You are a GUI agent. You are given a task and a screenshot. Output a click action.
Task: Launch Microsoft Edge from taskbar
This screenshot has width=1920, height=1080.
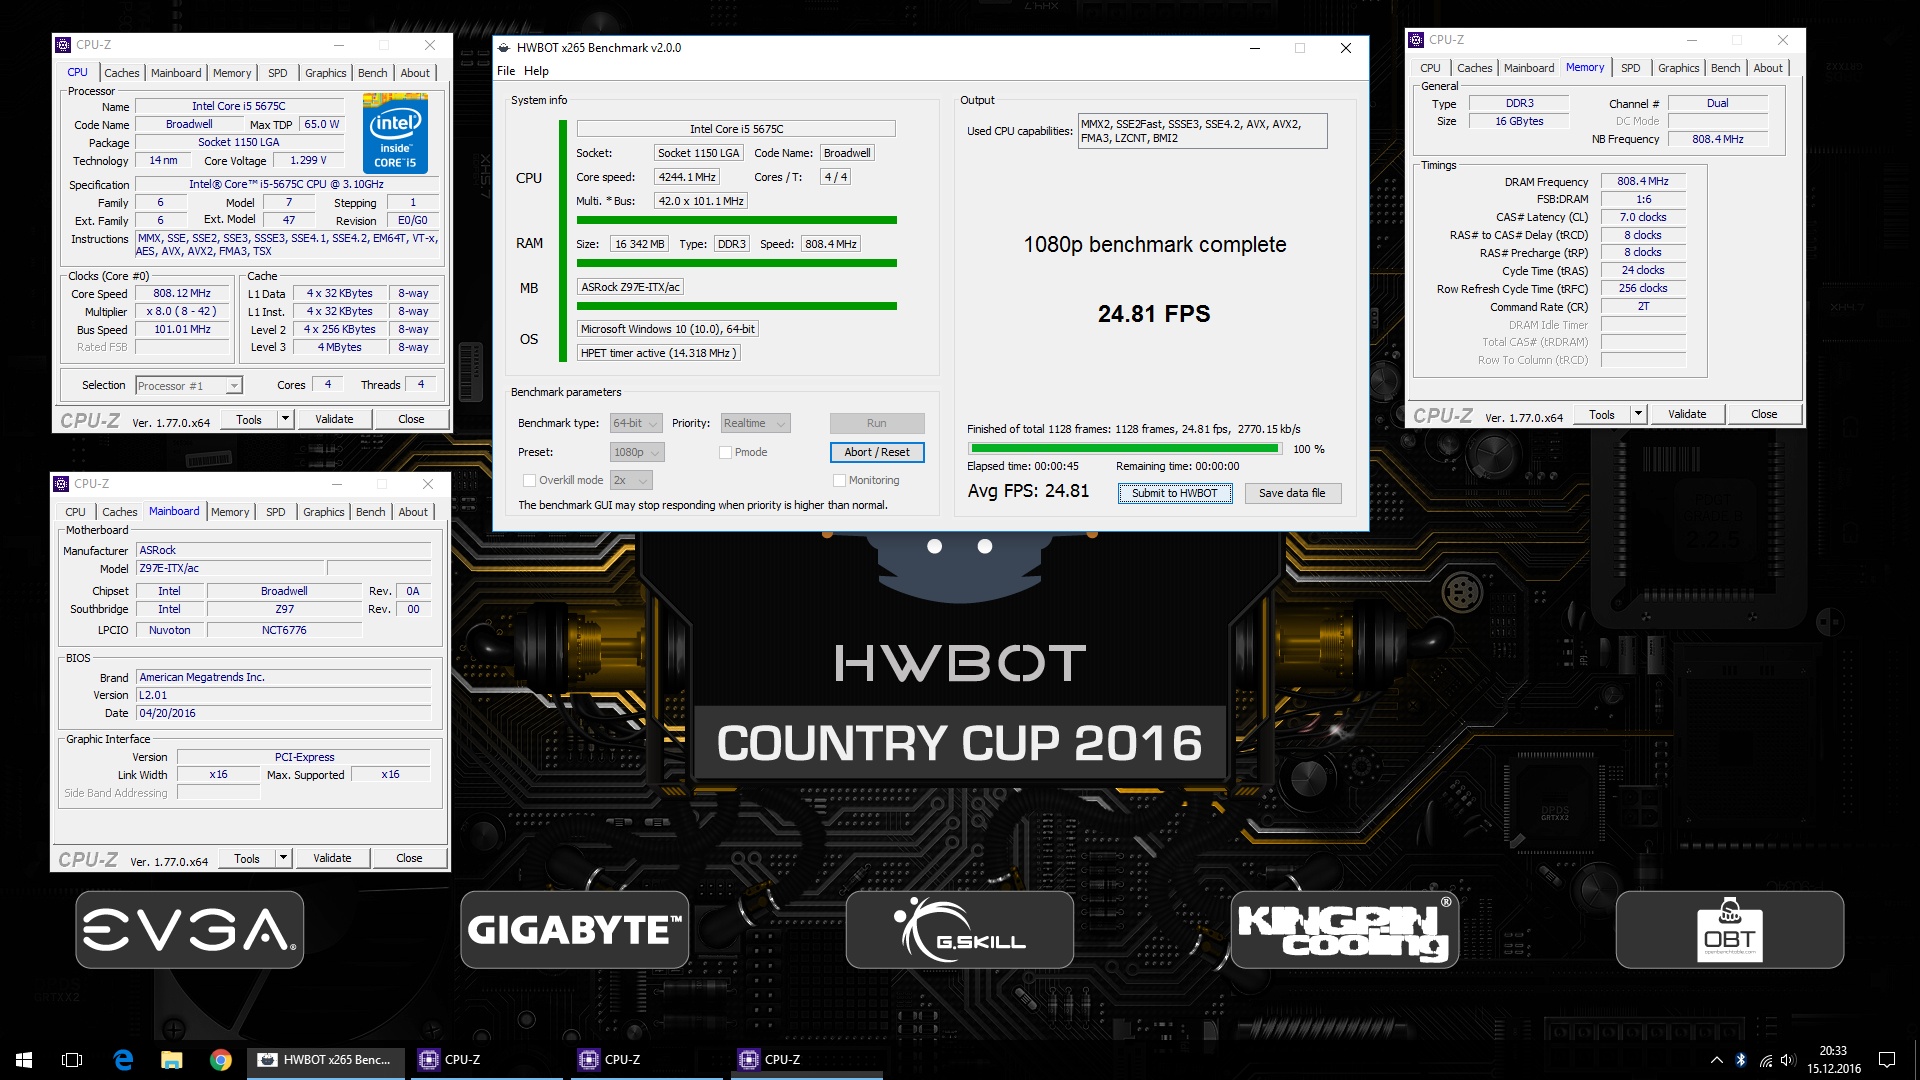(123, 1060)
